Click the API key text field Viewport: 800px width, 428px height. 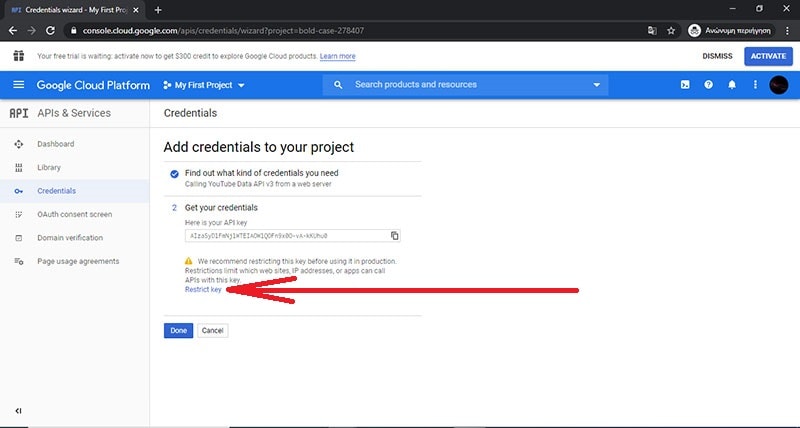[x=285, y=236]
